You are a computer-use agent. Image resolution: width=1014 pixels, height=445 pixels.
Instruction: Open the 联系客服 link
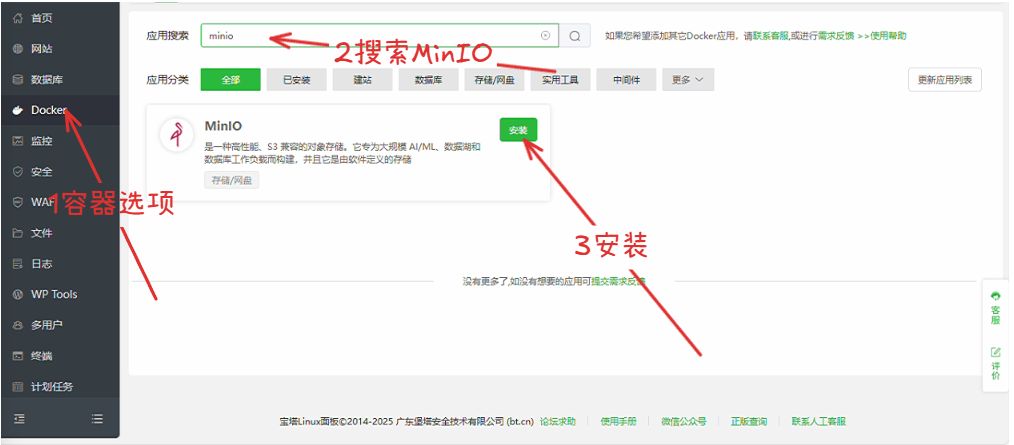(771, 36)
